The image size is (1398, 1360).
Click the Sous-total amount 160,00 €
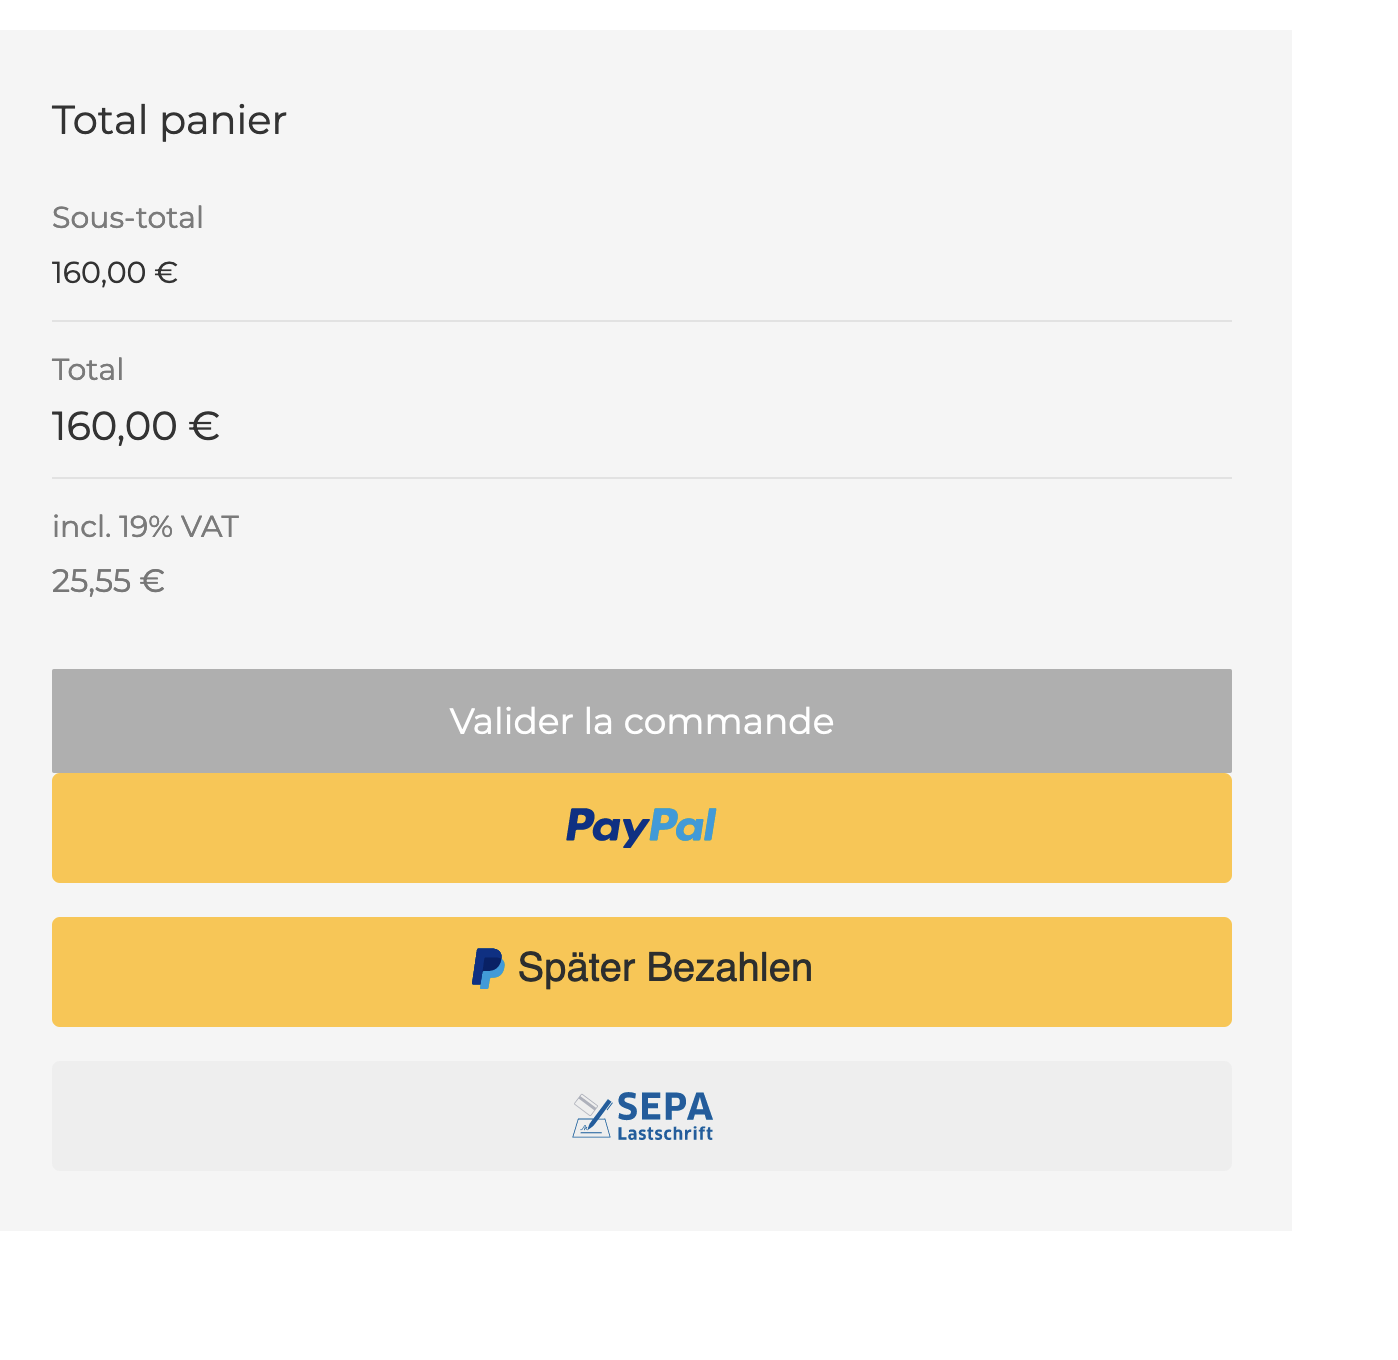coord(115,272)
